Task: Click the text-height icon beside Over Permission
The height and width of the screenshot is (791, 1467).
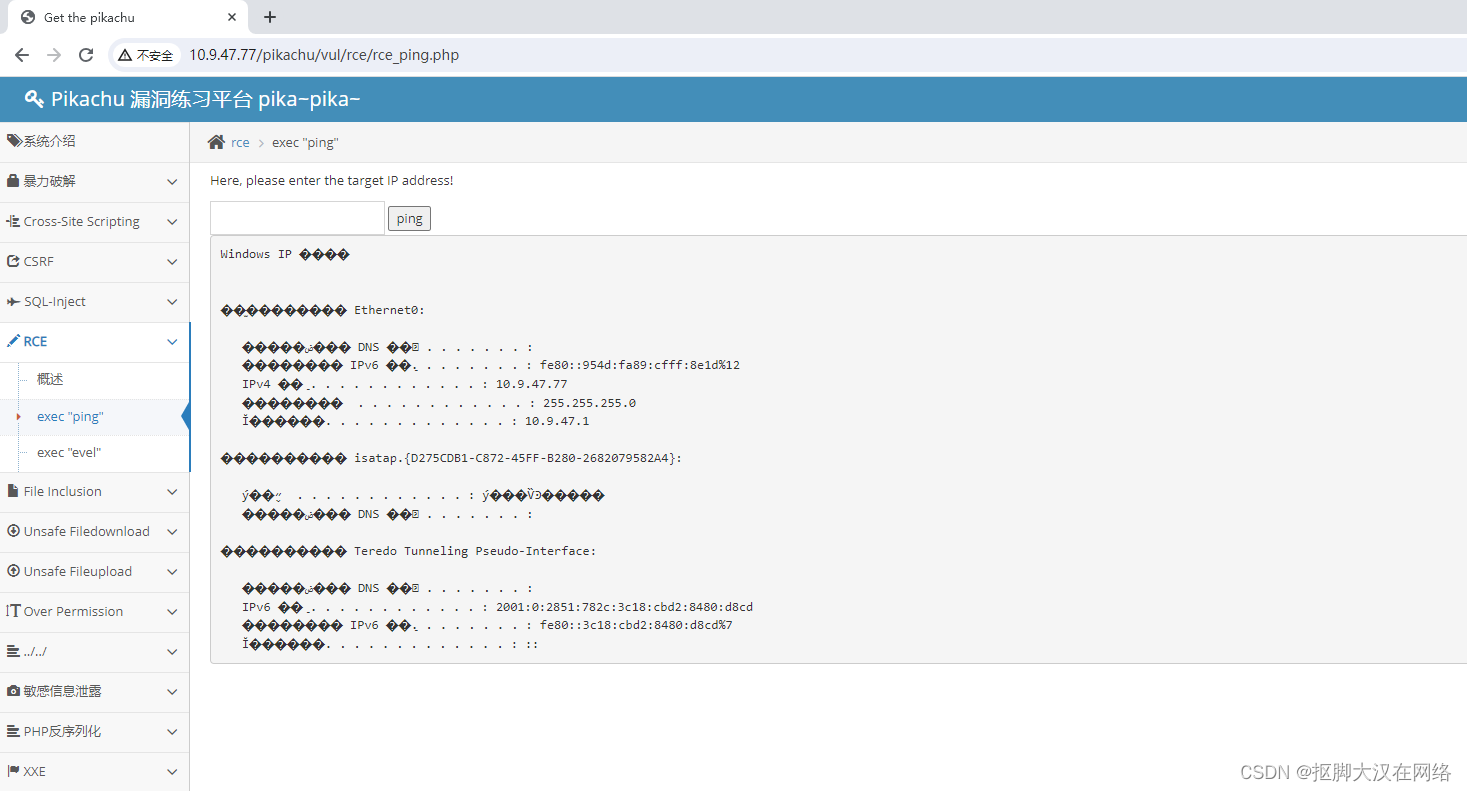Action: point(14,611)
